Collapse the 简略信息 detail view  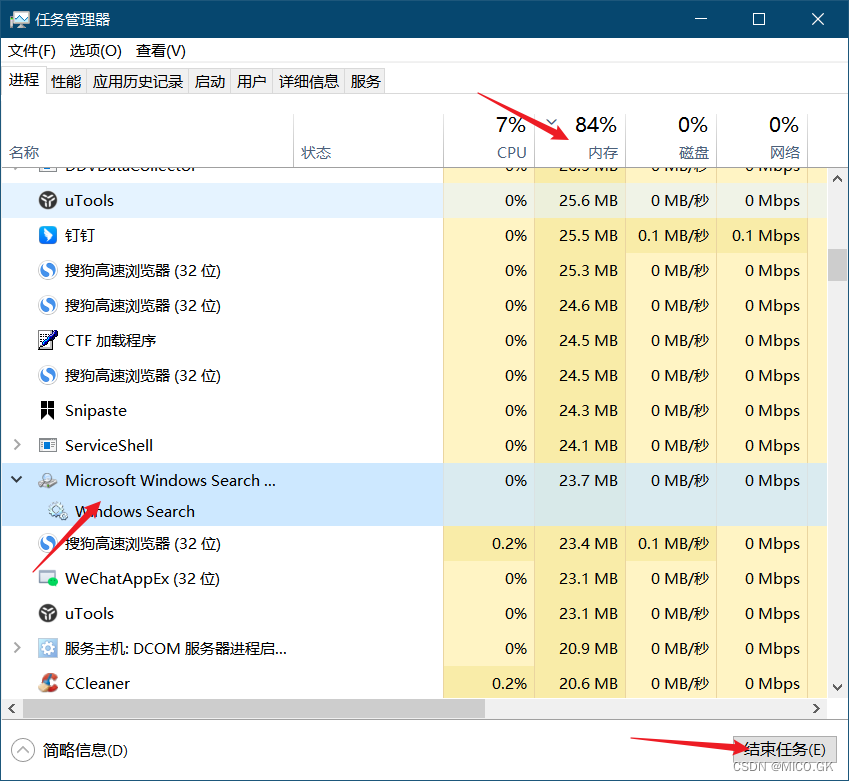pos(22,748)
